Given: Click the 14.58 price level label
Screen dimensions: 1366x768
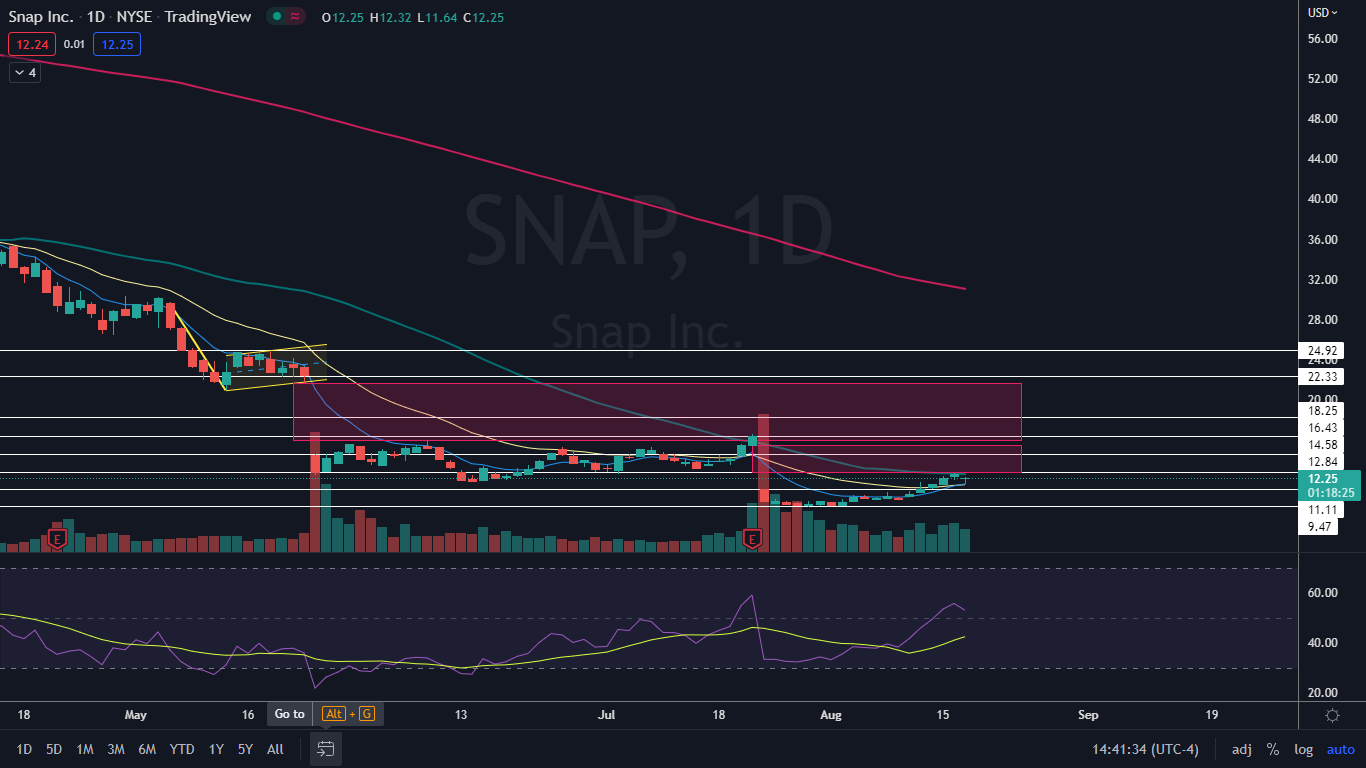Looking at the screenshot, I should (x=1323, y=445).
